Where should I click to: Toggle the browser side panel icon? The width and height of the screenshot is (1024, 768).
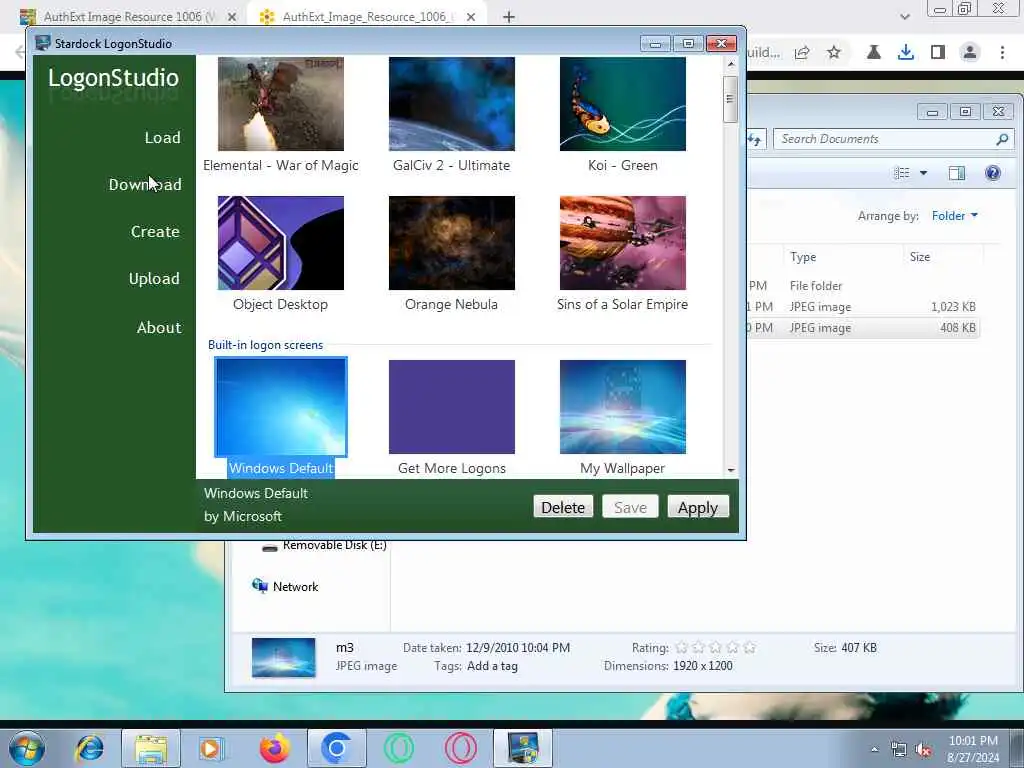coord(938,53)
